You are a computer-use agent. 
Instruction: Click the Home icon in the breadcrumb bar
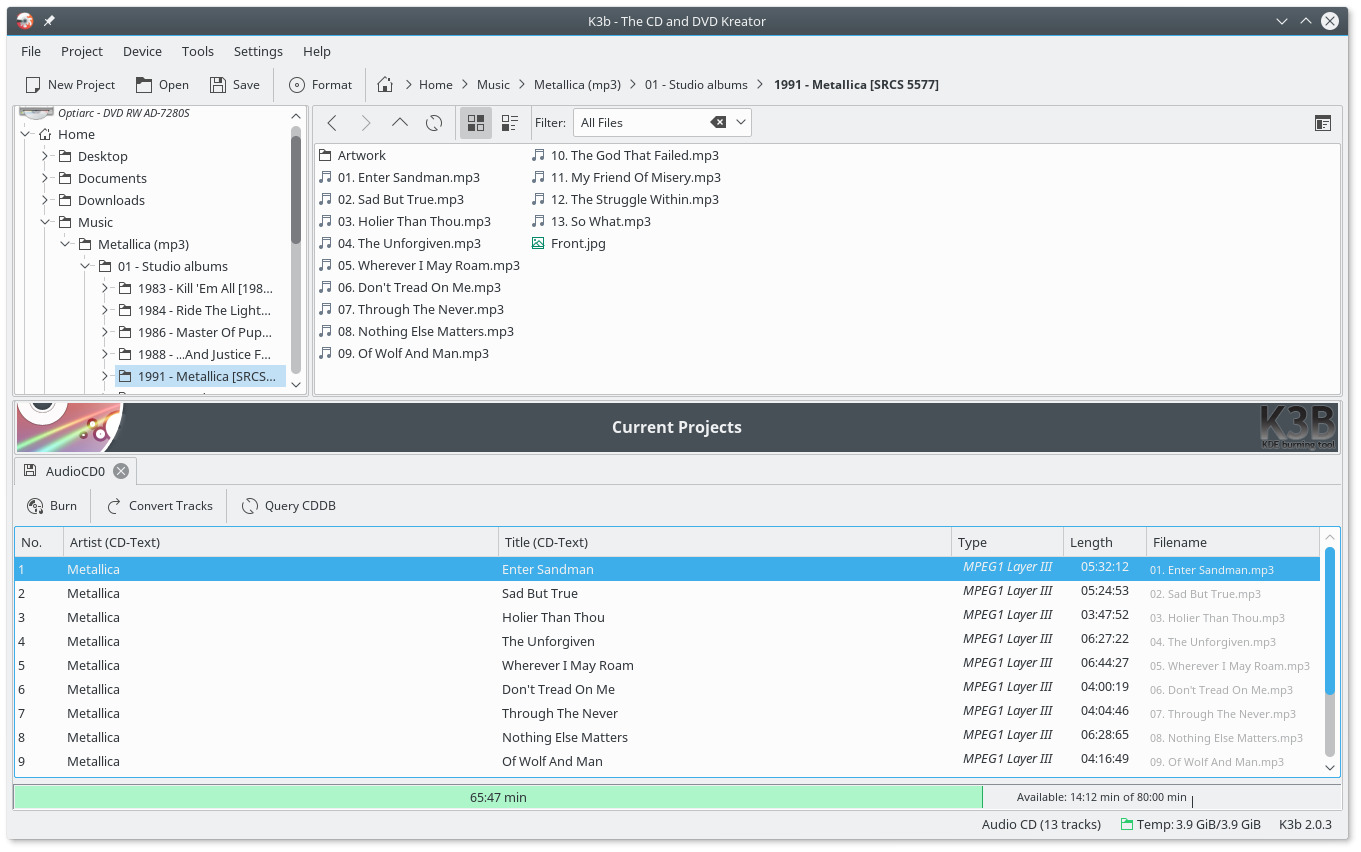[385, 85]
